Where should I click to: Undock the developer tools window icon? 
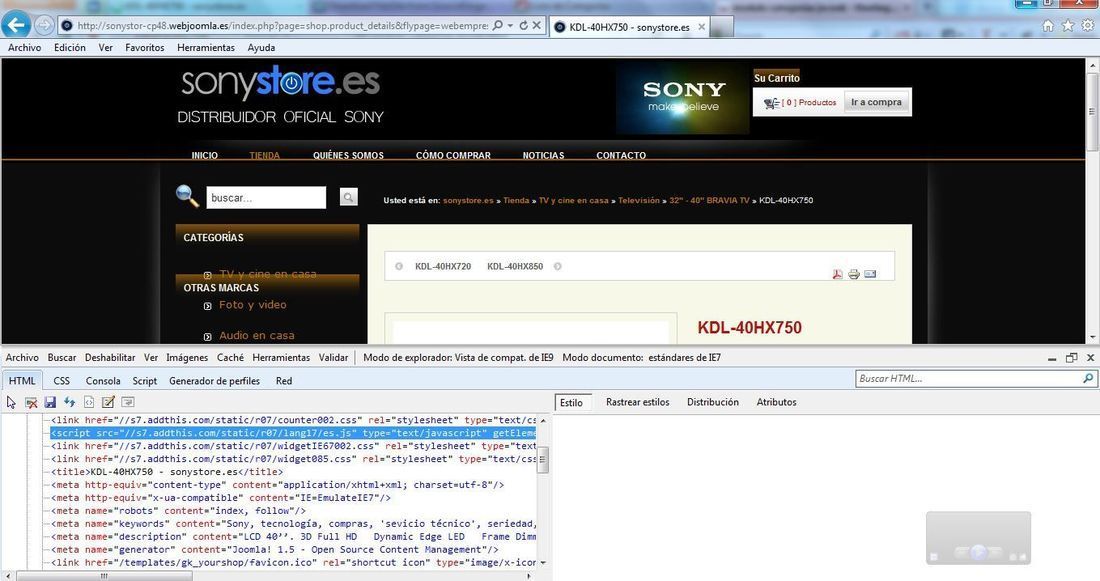(x=1071, y=358)
